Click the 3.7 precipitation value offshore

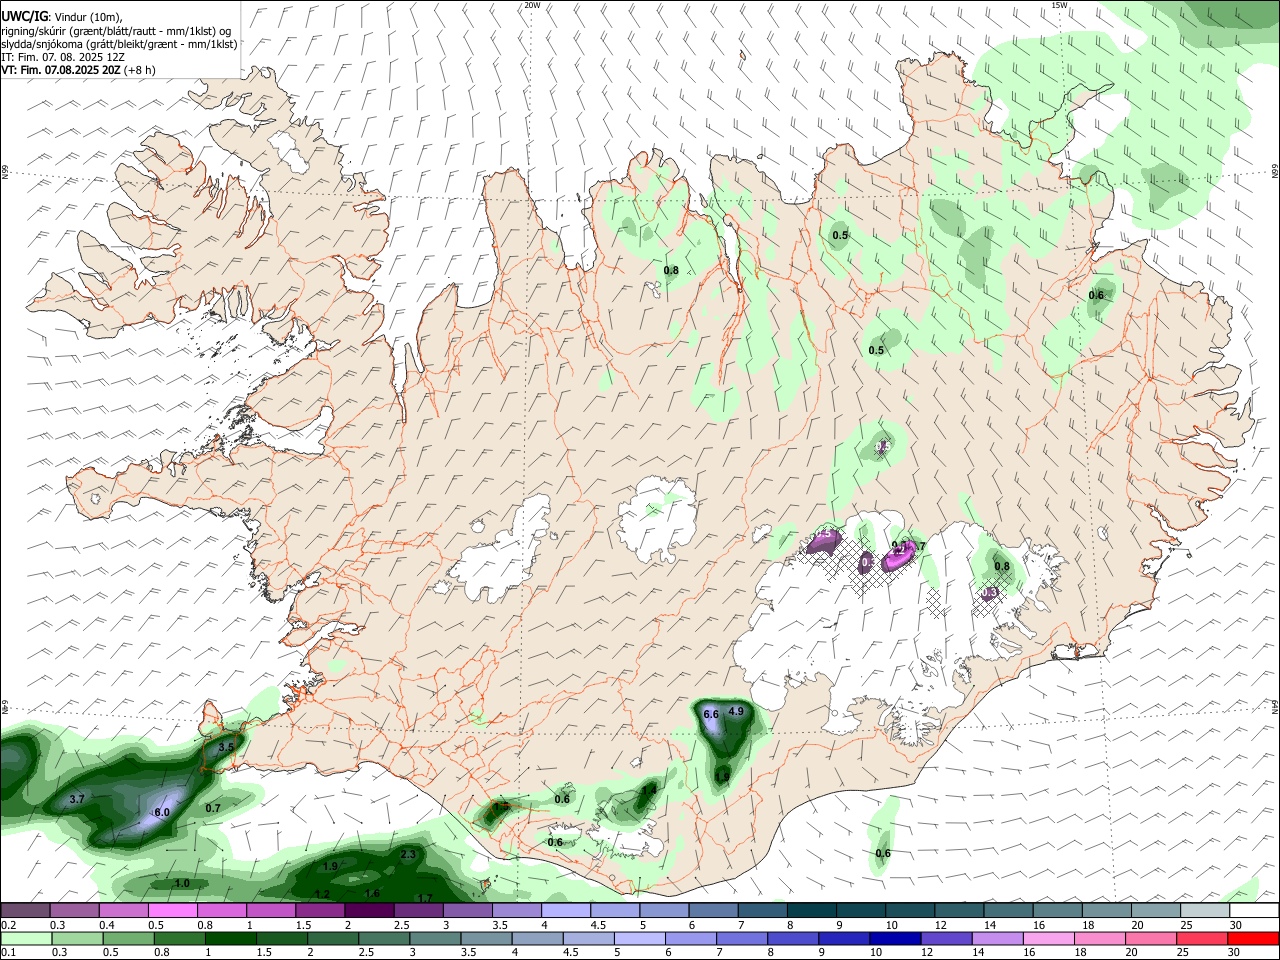pyautogui.click(x=77, y=799)
